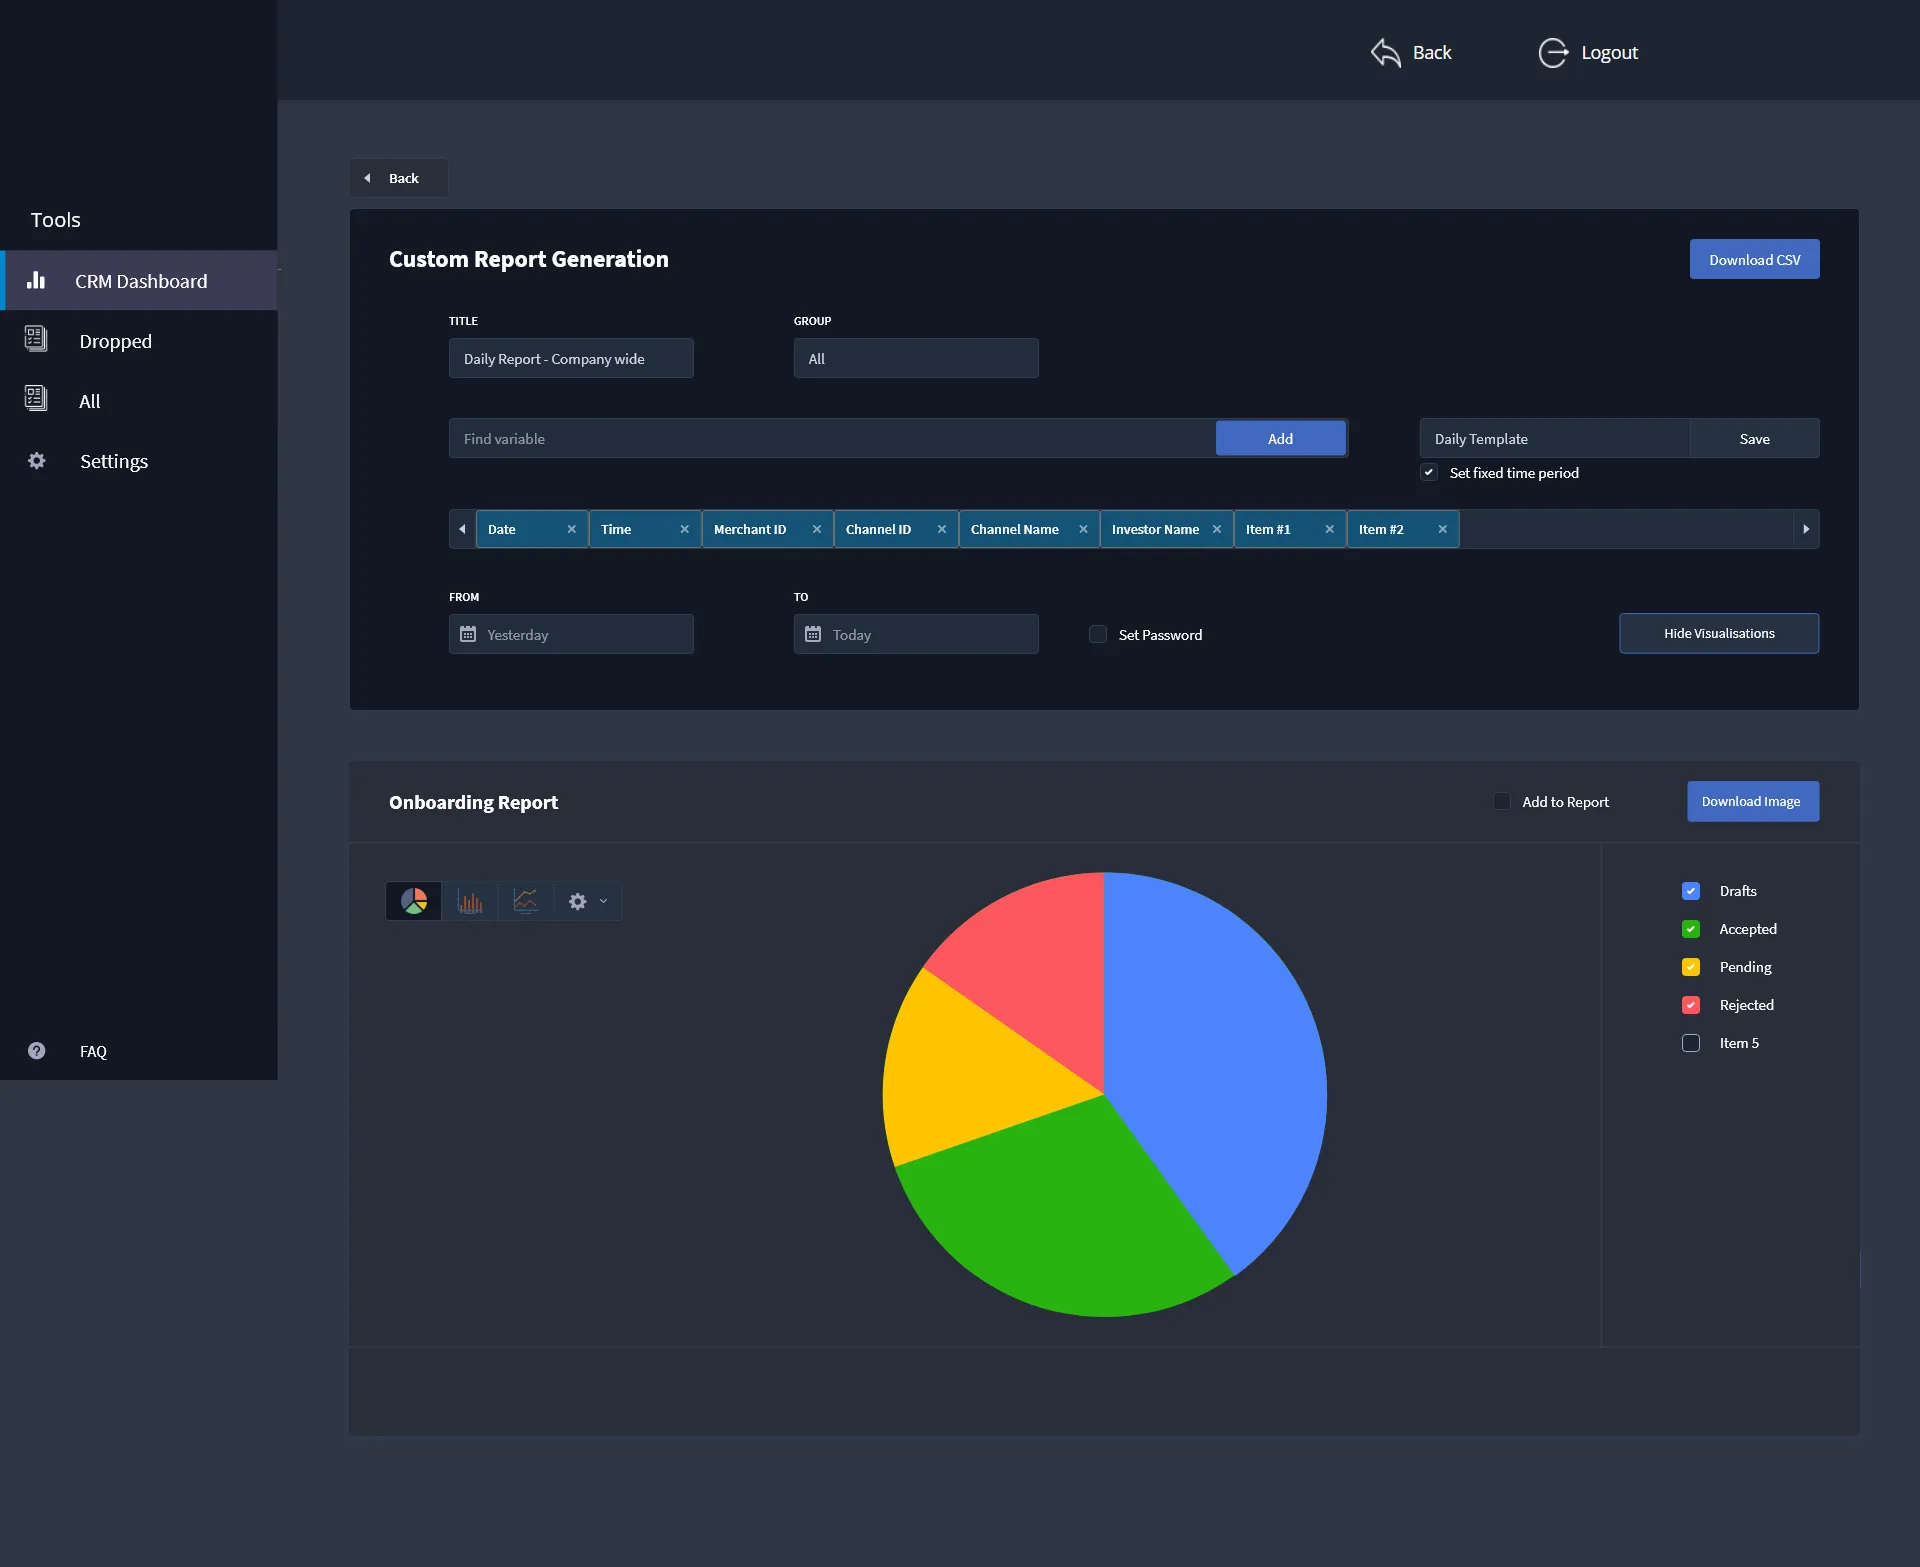The width and height of the screenshot is (1920, 1567).
Task: Select the pie chart view icon
Action: coord(413,901)
